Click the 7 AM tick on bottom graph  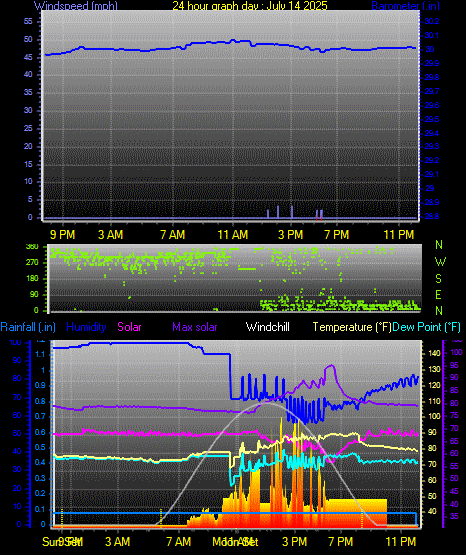[178, 542]
